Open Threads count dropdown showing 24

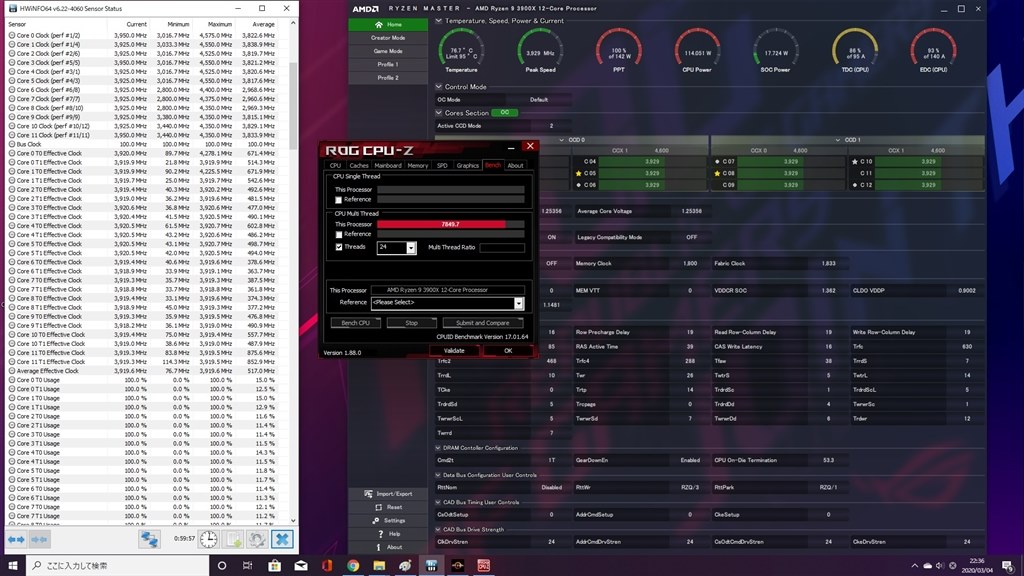pos(411,248)
